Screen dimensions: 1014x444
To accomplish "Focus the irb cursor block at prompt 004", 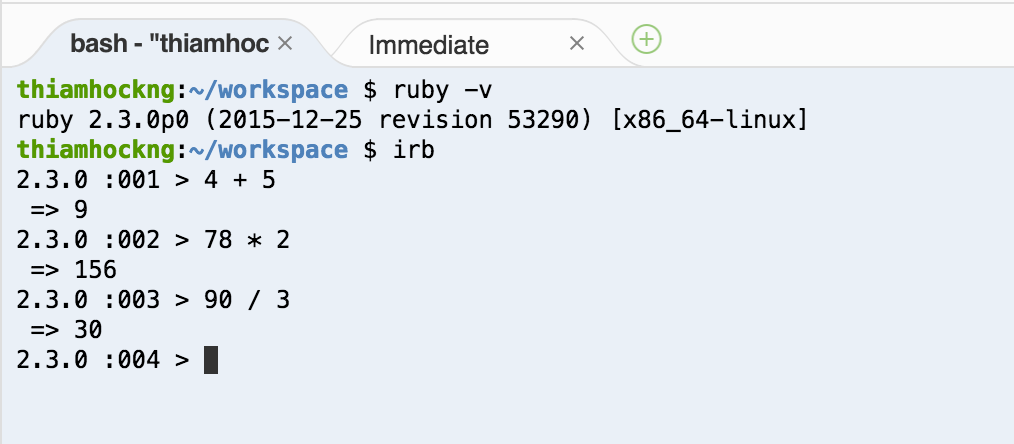I will click(x=210, y=359).
